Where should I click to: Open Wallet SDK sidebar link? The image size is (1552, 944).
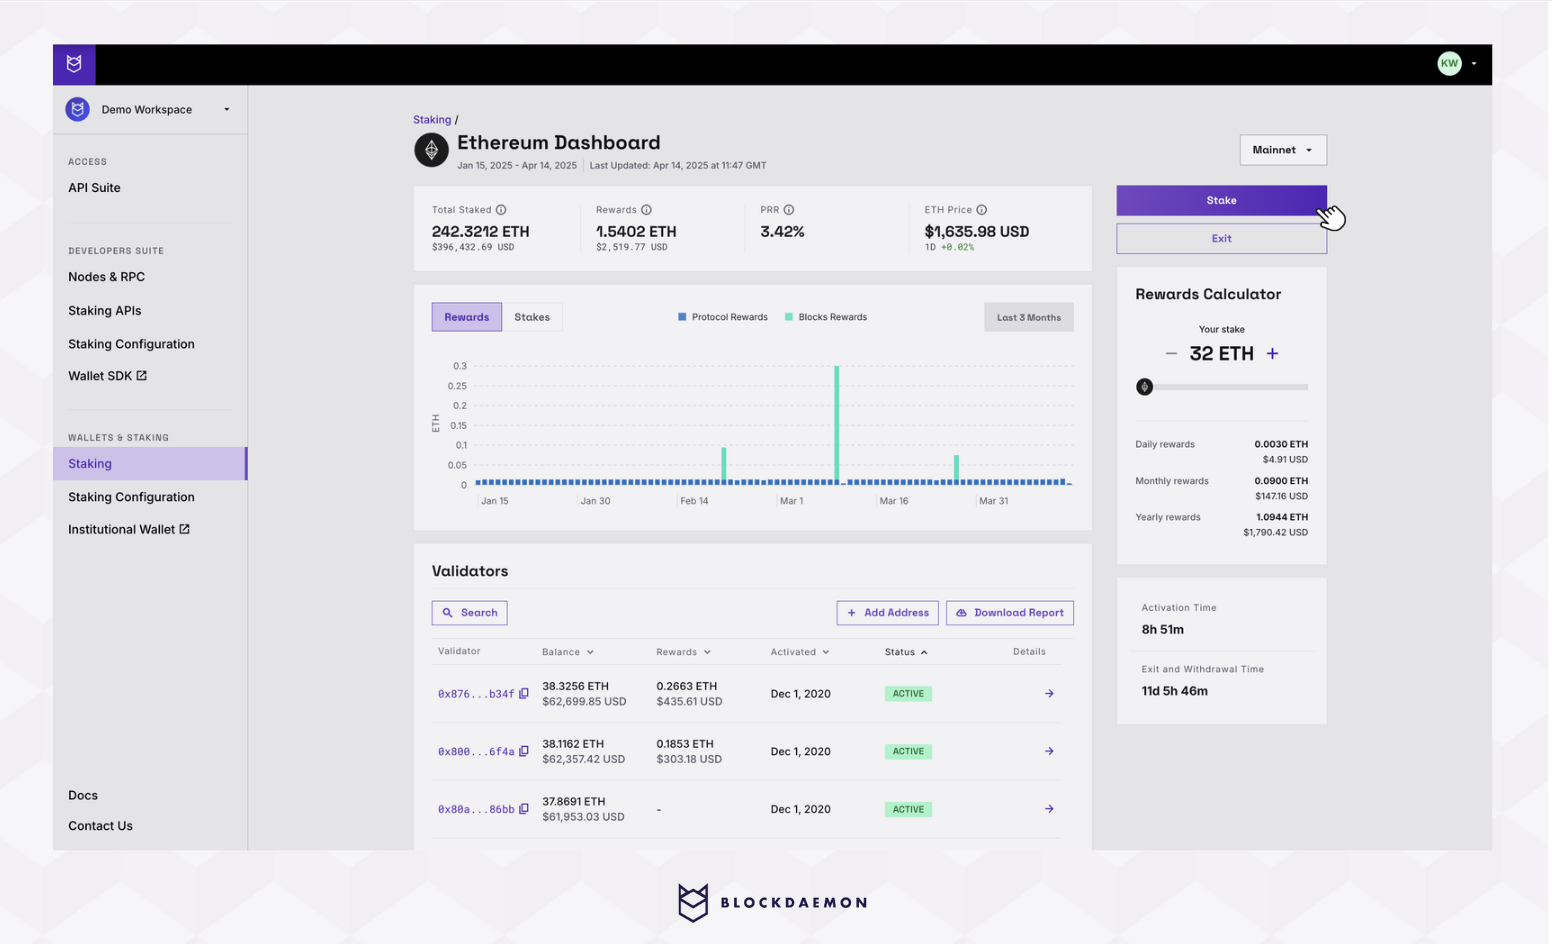(107, 376)
